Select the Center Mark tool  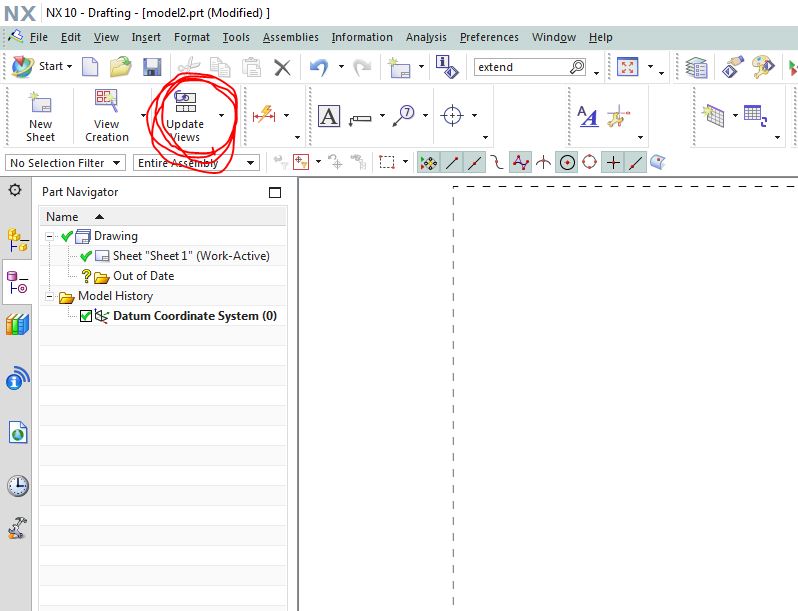pos(452,115)
